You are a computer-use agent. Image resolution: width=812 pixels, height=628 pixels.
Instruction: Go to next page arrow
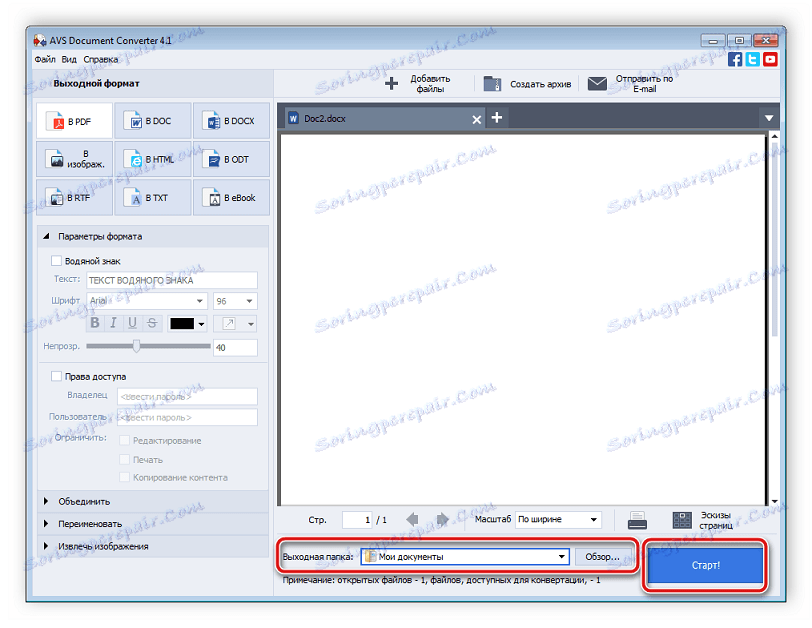coord(442,519)
